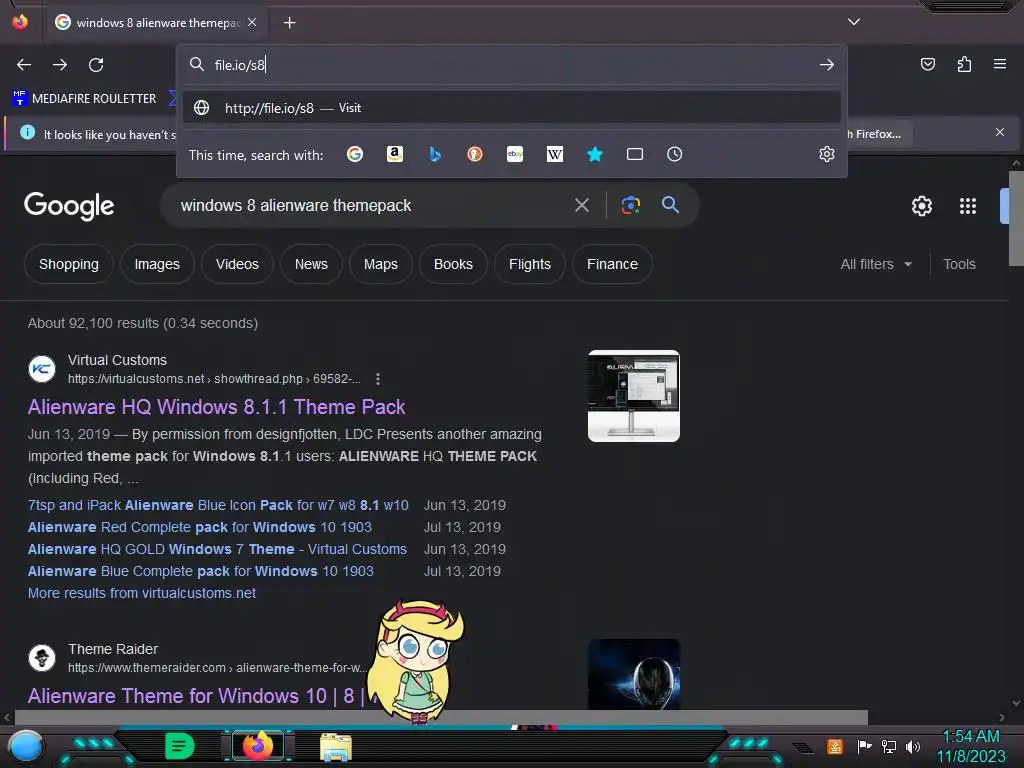Expand the list all tabs chevron
The image size is (1024, 768).
point(854,22)
